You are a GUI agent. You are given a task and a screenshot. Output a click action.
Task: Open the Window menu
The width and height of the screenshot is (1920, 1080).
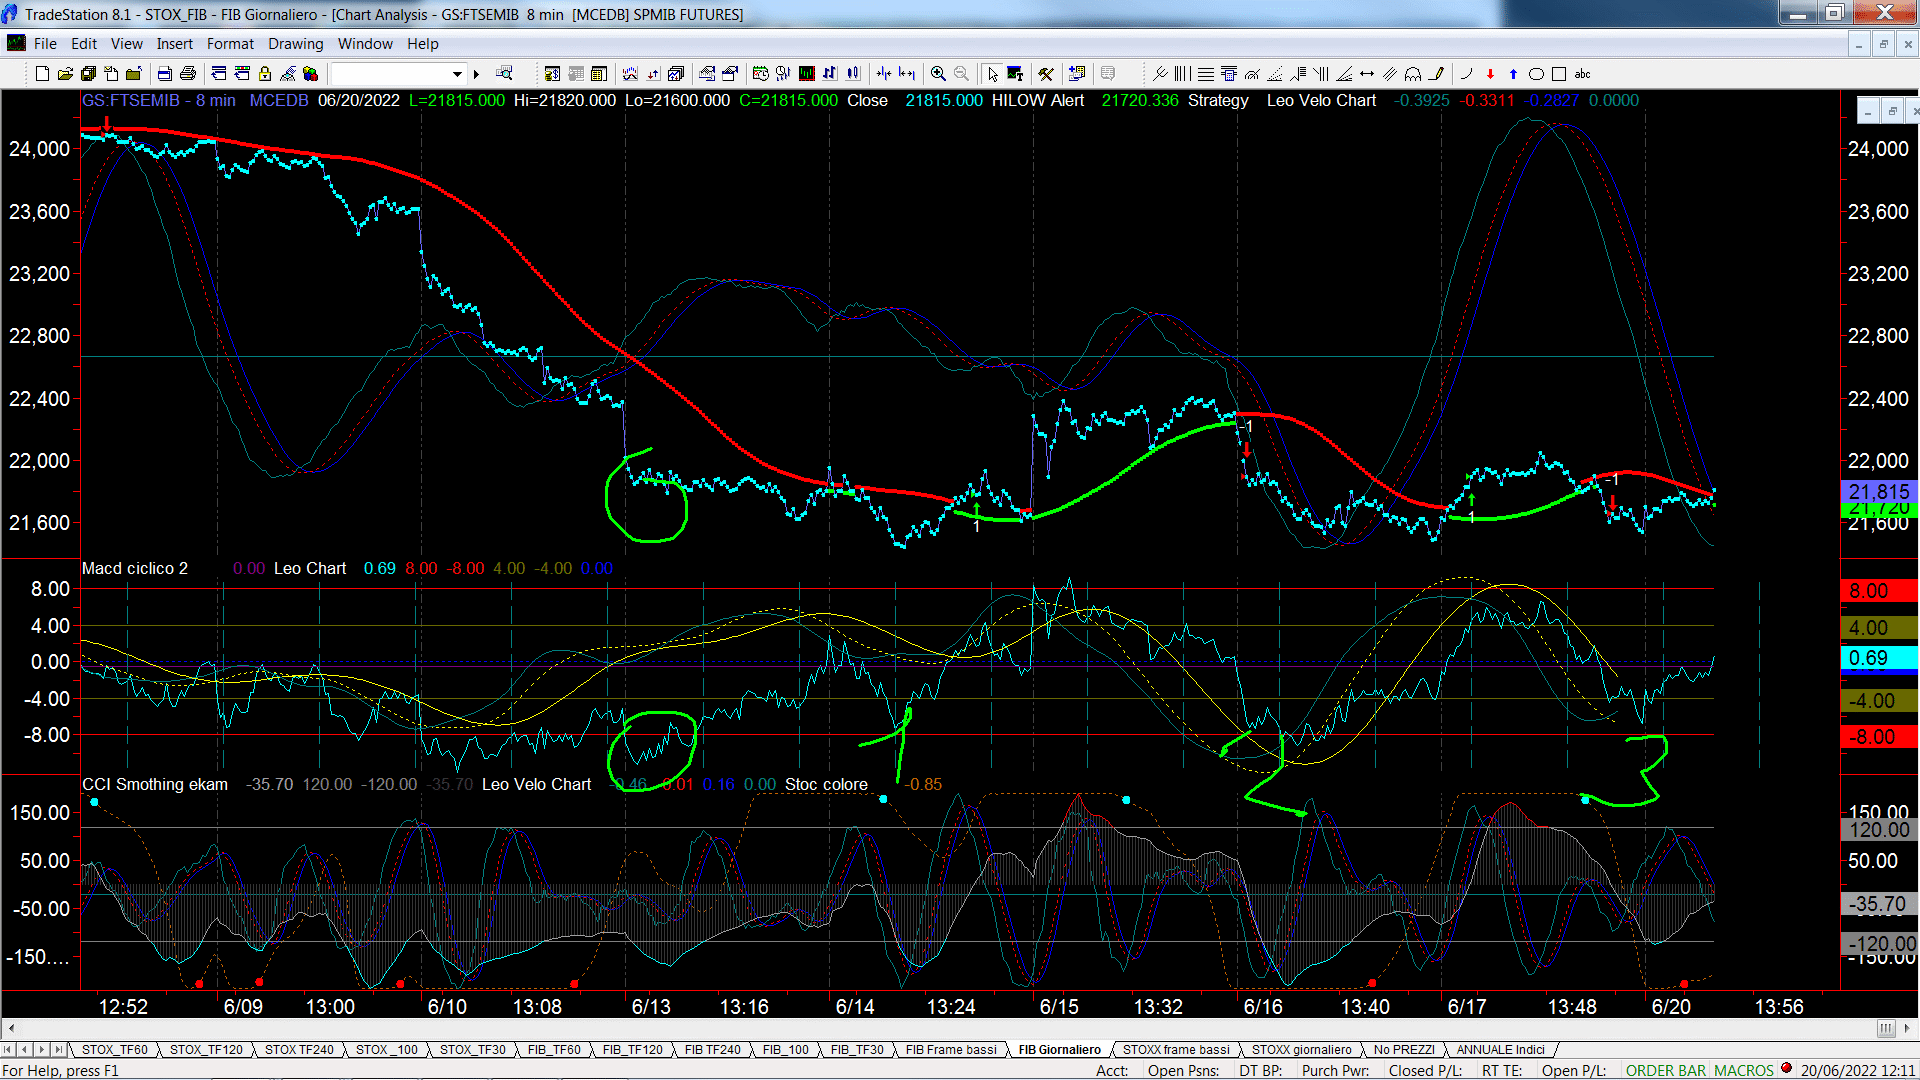(365, 44)
